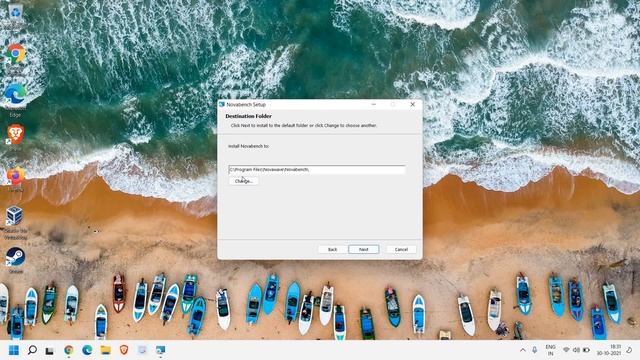
Task: Click the 'Install Novabench to:' label
Action: pyautogui.click(x=249, y=146)
